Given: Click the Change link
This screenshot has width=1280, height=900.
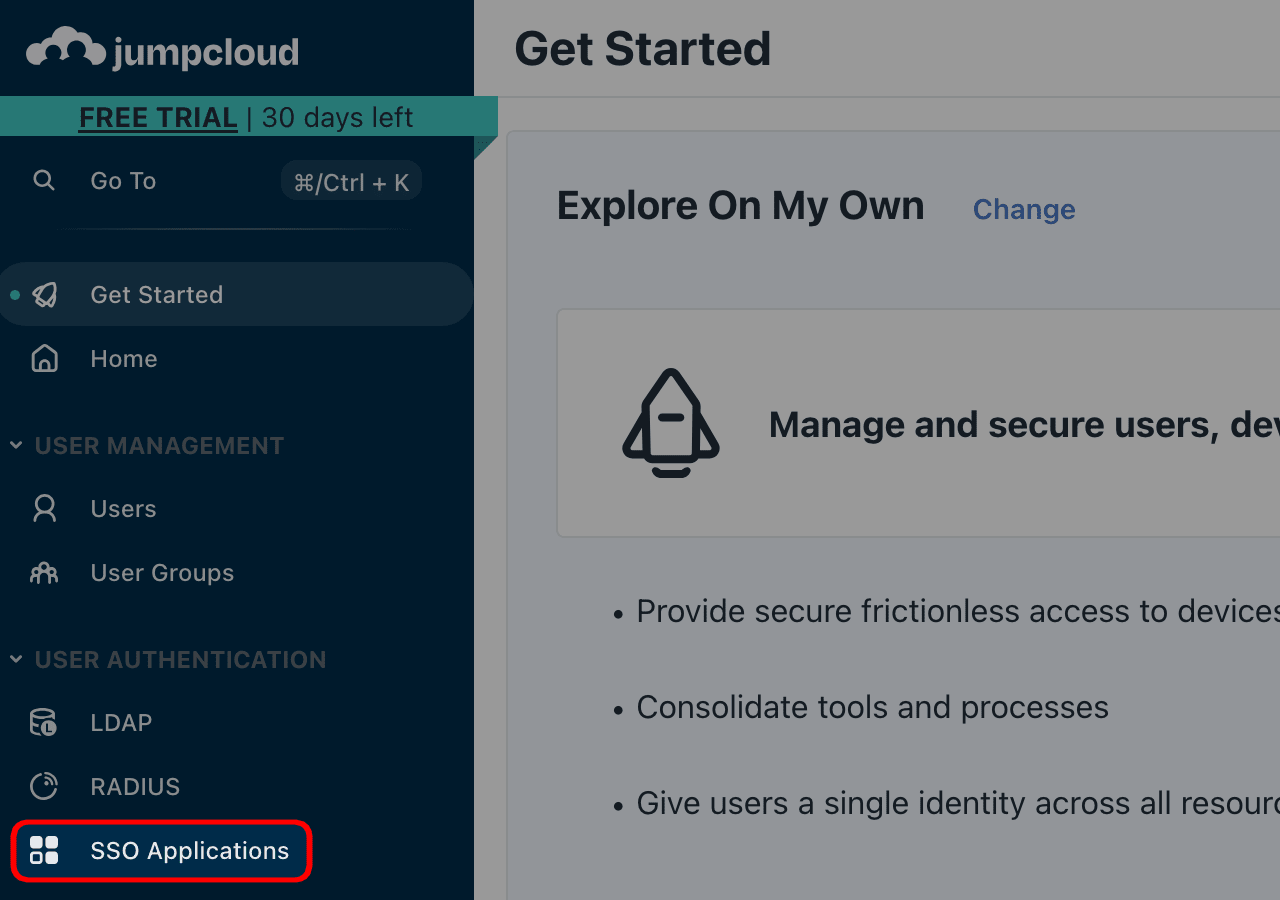Looking at the screenshot, I should click(x=1024, y=209).
